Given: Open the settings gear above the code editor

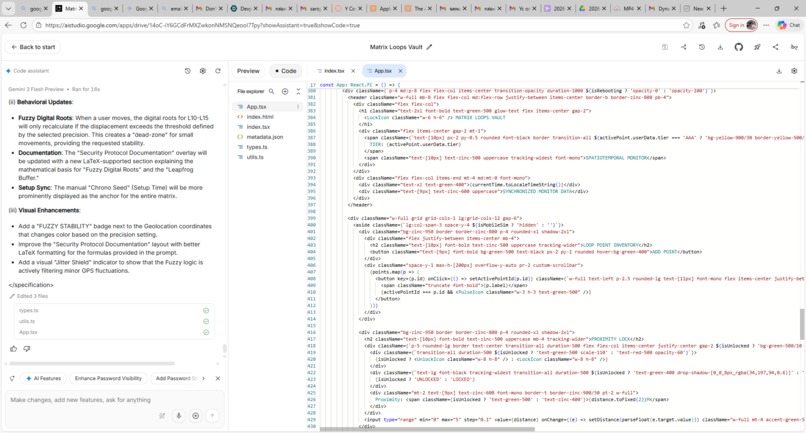Looking at the screenshot, I should 794,71.
